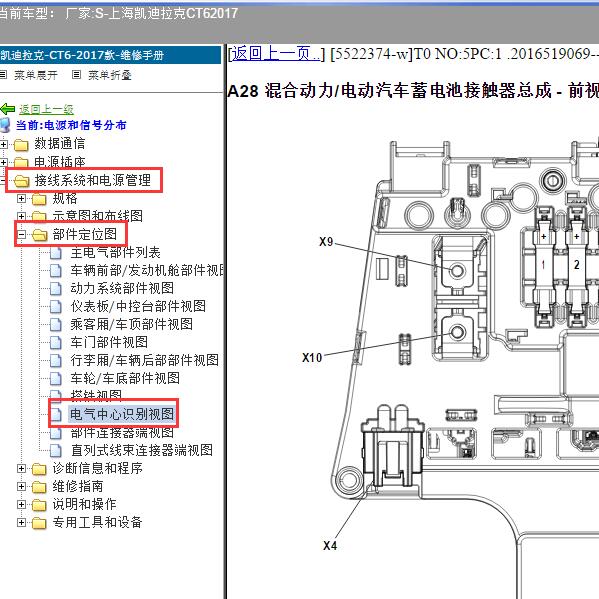The height and width of the screenshot is (599, 599).
Task: Click the 车门部件视图 document icon
Action: pos(56,343)
